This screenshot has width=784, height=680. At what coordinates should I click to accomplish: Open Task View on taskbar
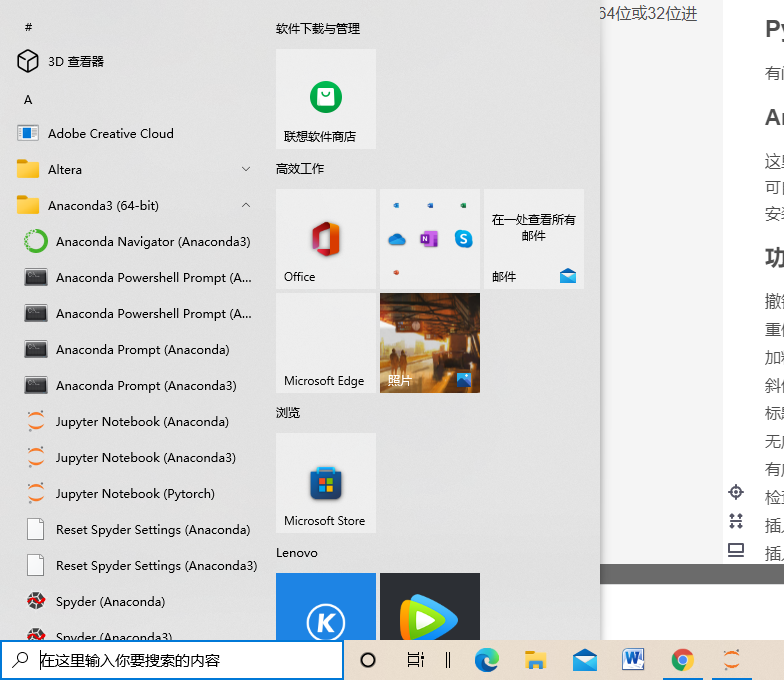[416, 660]
